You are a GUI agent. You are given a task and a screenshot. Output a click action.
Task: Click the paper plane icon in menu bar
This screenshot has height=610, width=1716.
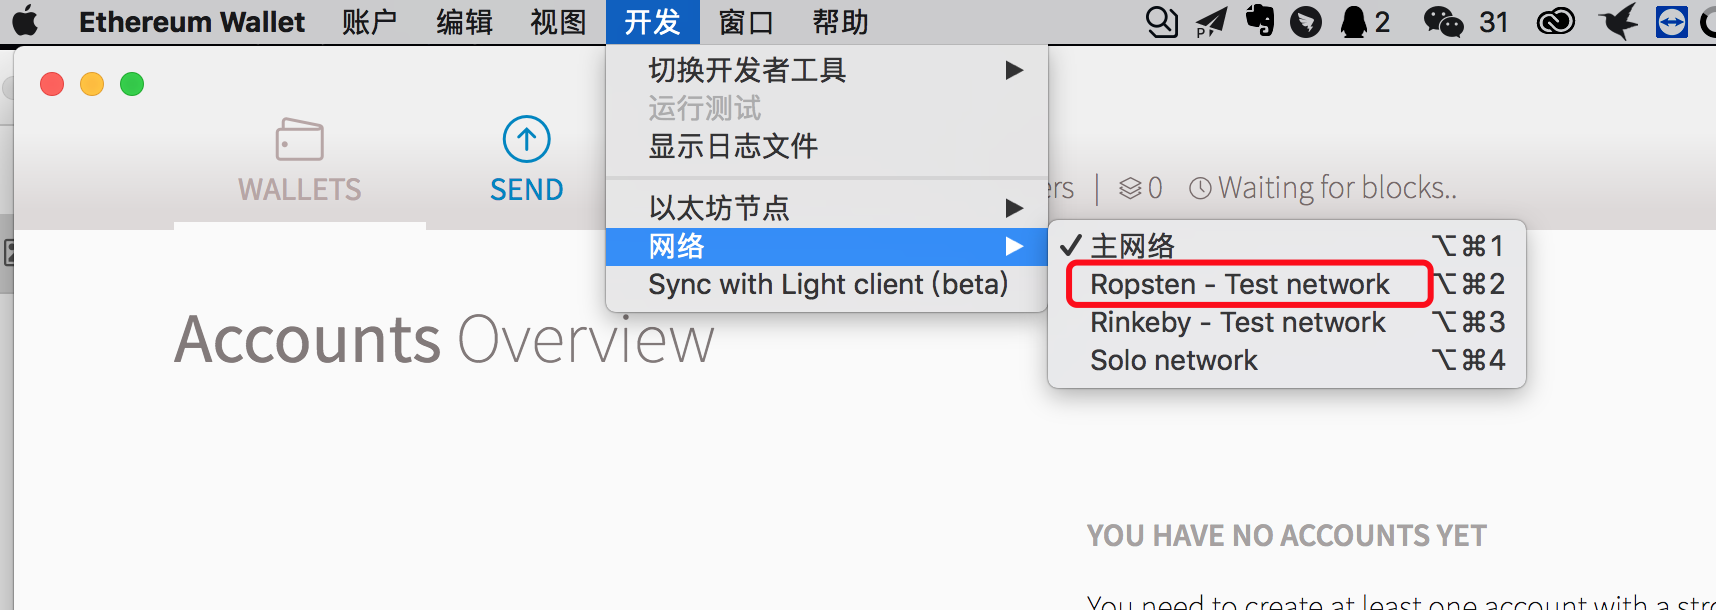click(1211, 21)
